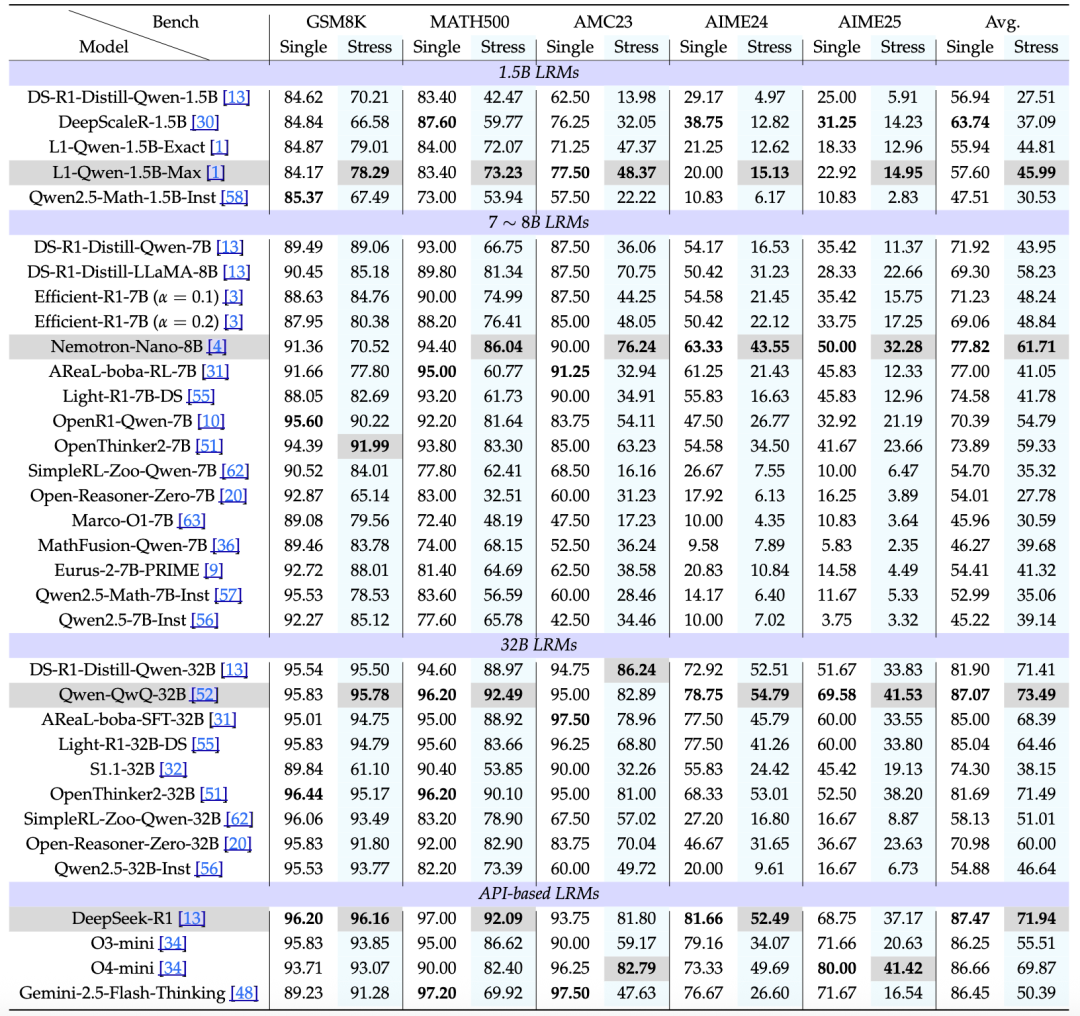1080x1016 pixels.
Task: Select the 61.71 score on Nemotron-Nano-8B row
Action: pos(1036,346)
